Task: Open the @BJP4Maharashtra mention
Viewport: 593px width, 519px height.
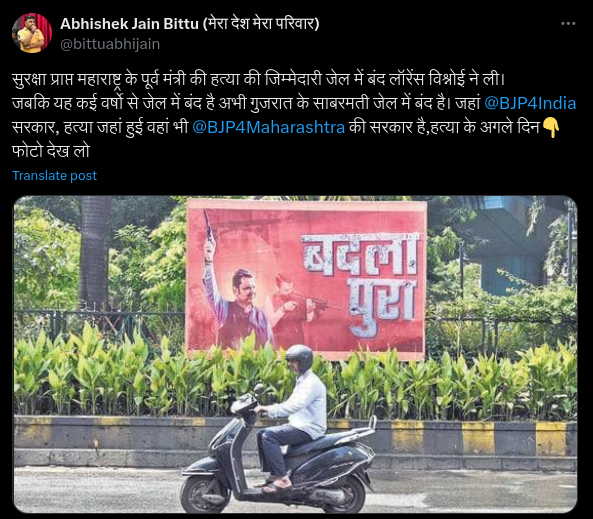Action: 269,127
